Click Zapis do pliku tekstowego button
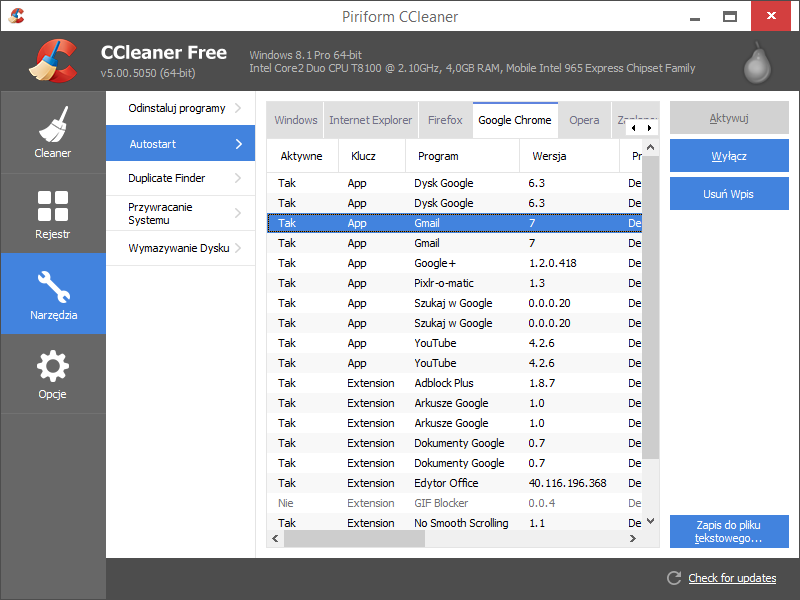The width and height of the screenshot is (800, 600). click(x=729, y=531)
